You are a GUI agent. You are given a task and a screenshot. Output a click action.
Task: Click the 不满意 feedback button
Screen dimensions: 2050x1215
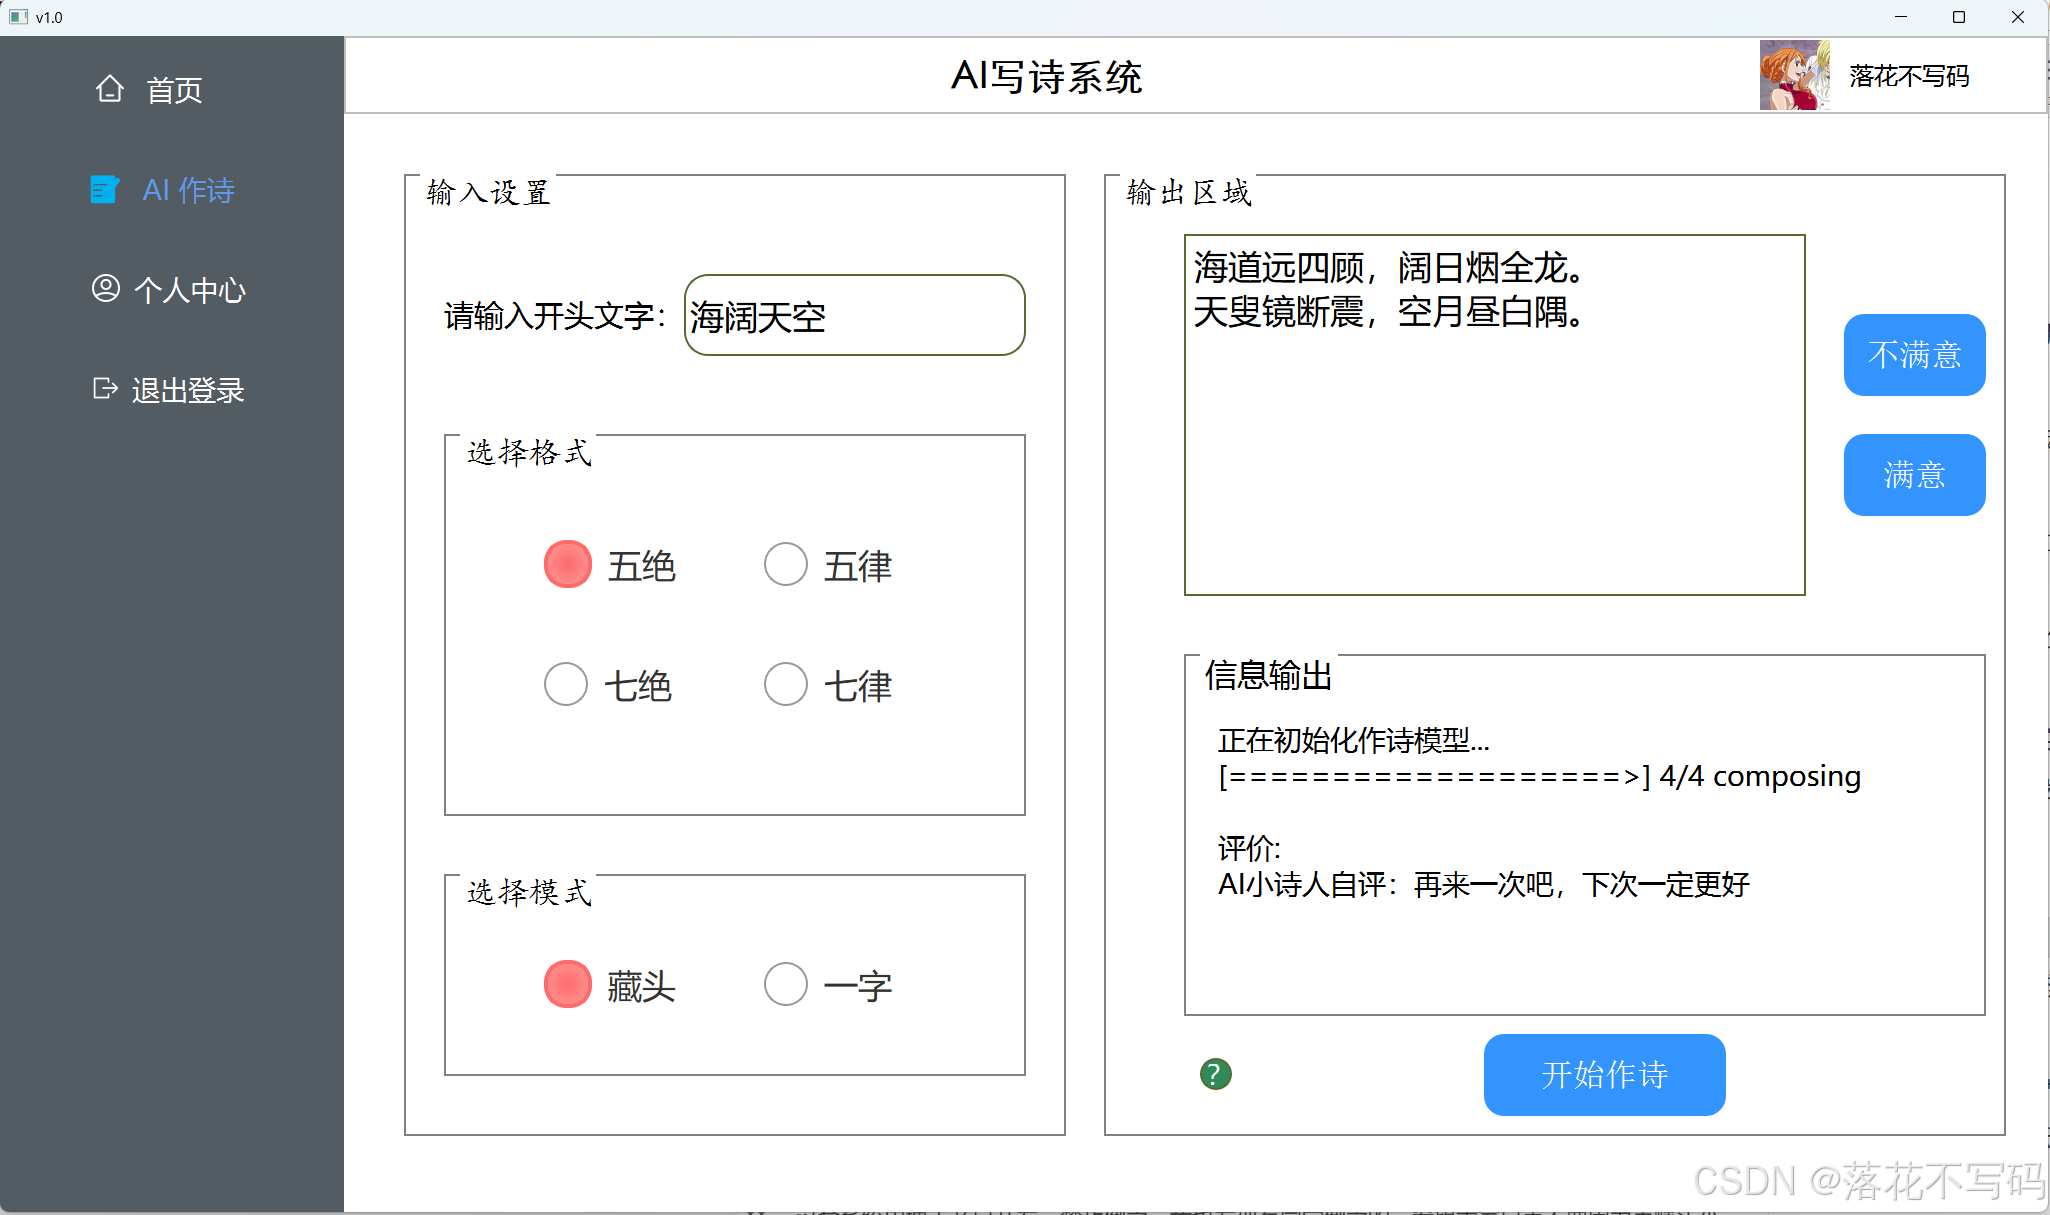coord(1913,355)
